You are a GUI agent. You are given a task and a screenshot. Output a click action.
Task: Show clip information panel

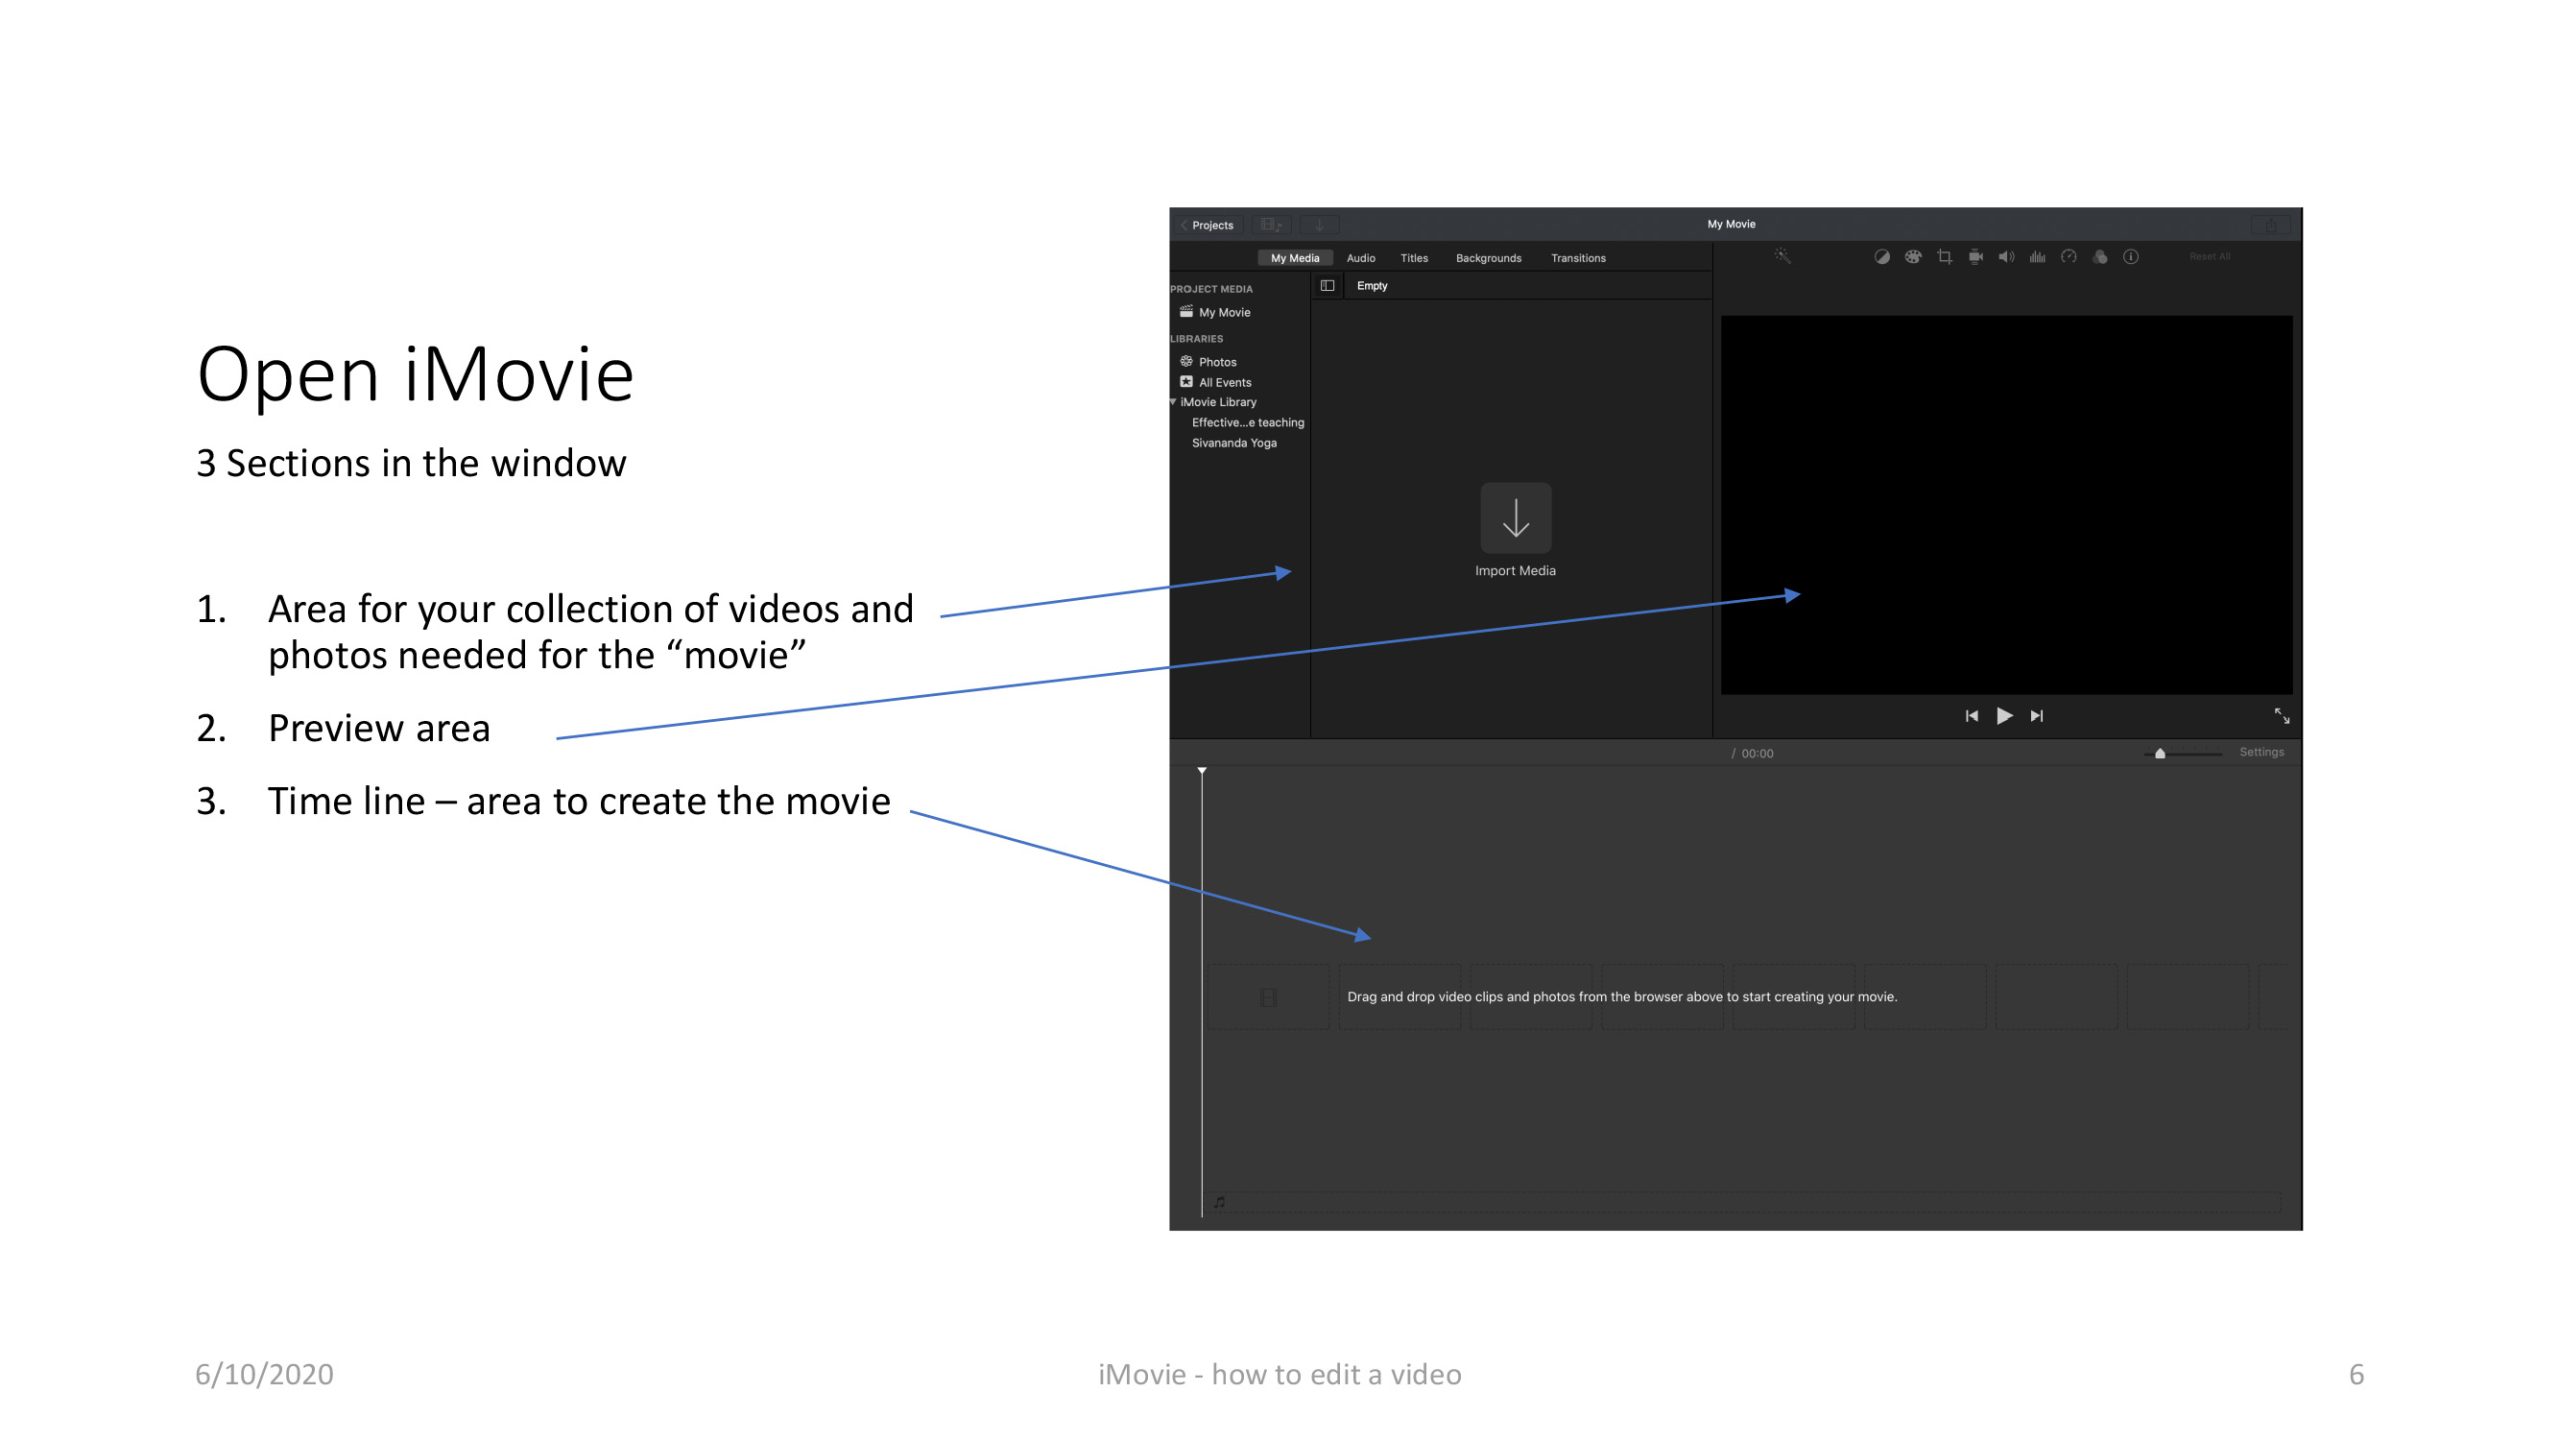pyautogui.click(x=2131, y=257)
